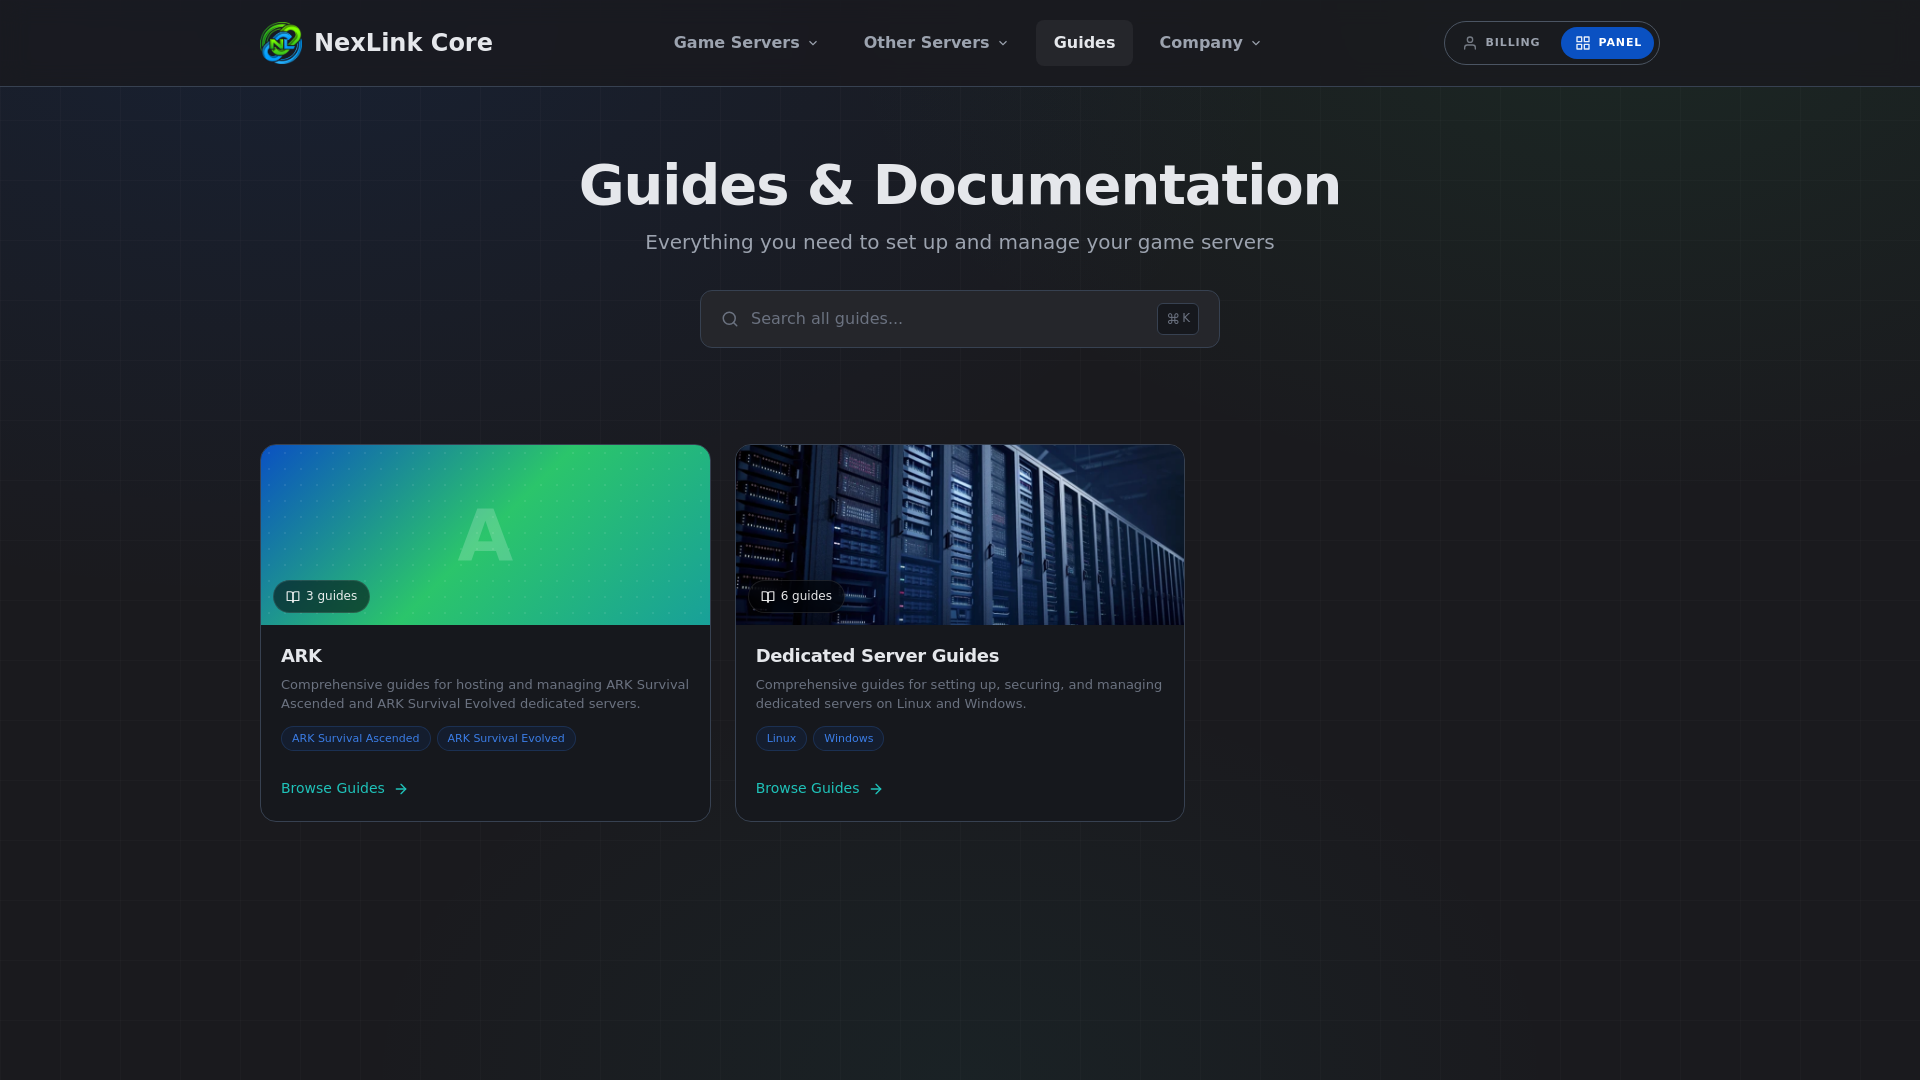Select the ARK Survival Ascended tag
The width and height of the screenshot is (1920, 1080).
coord(355,739)
